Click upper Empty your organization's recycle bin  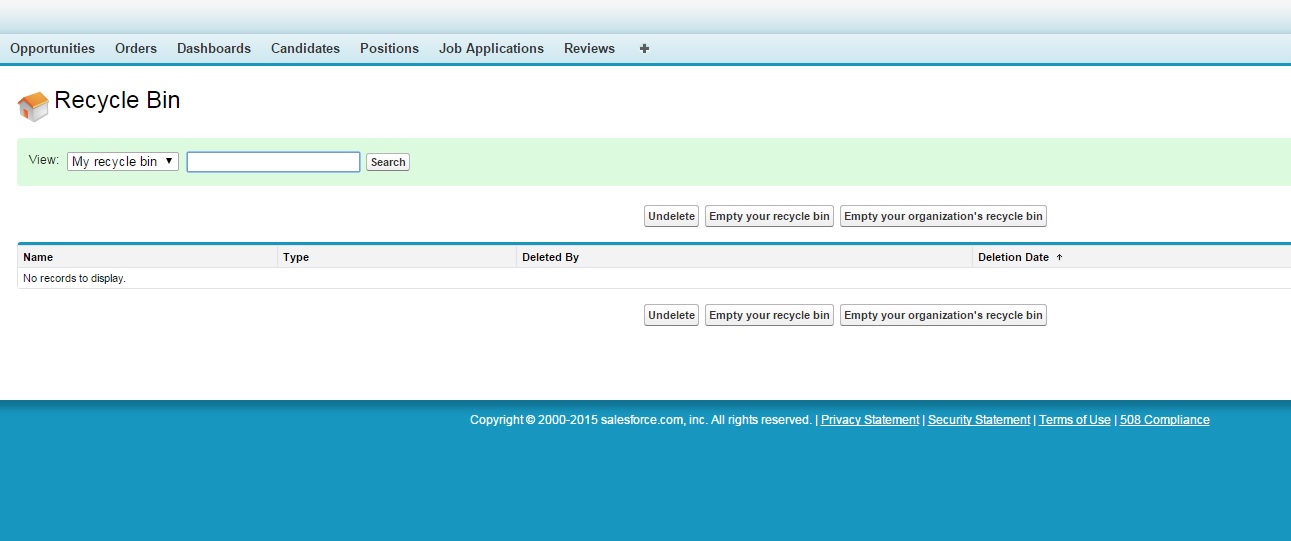tap(943, 217)
